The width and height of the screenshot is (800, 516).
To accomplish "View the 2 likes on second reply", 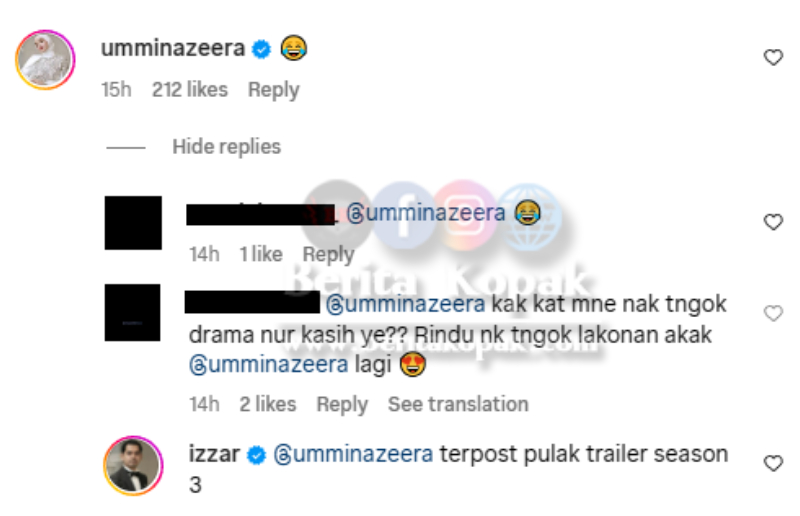I will 268,404.
